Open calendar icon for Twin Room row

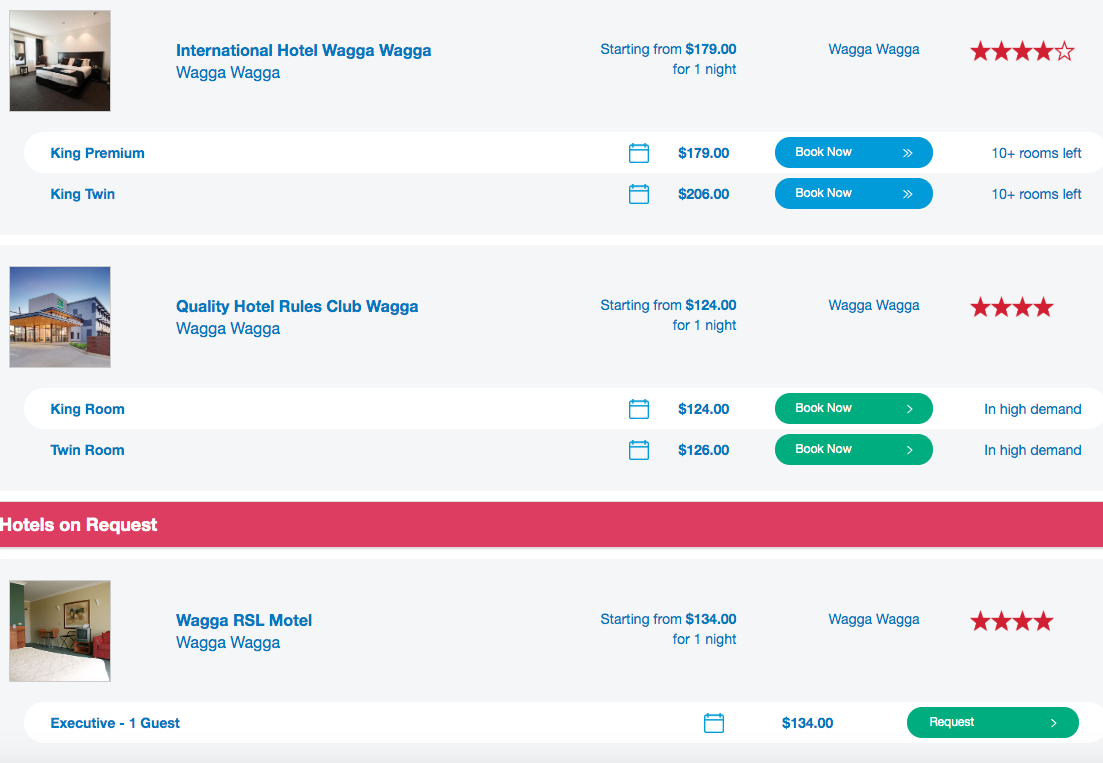point(639,449)
